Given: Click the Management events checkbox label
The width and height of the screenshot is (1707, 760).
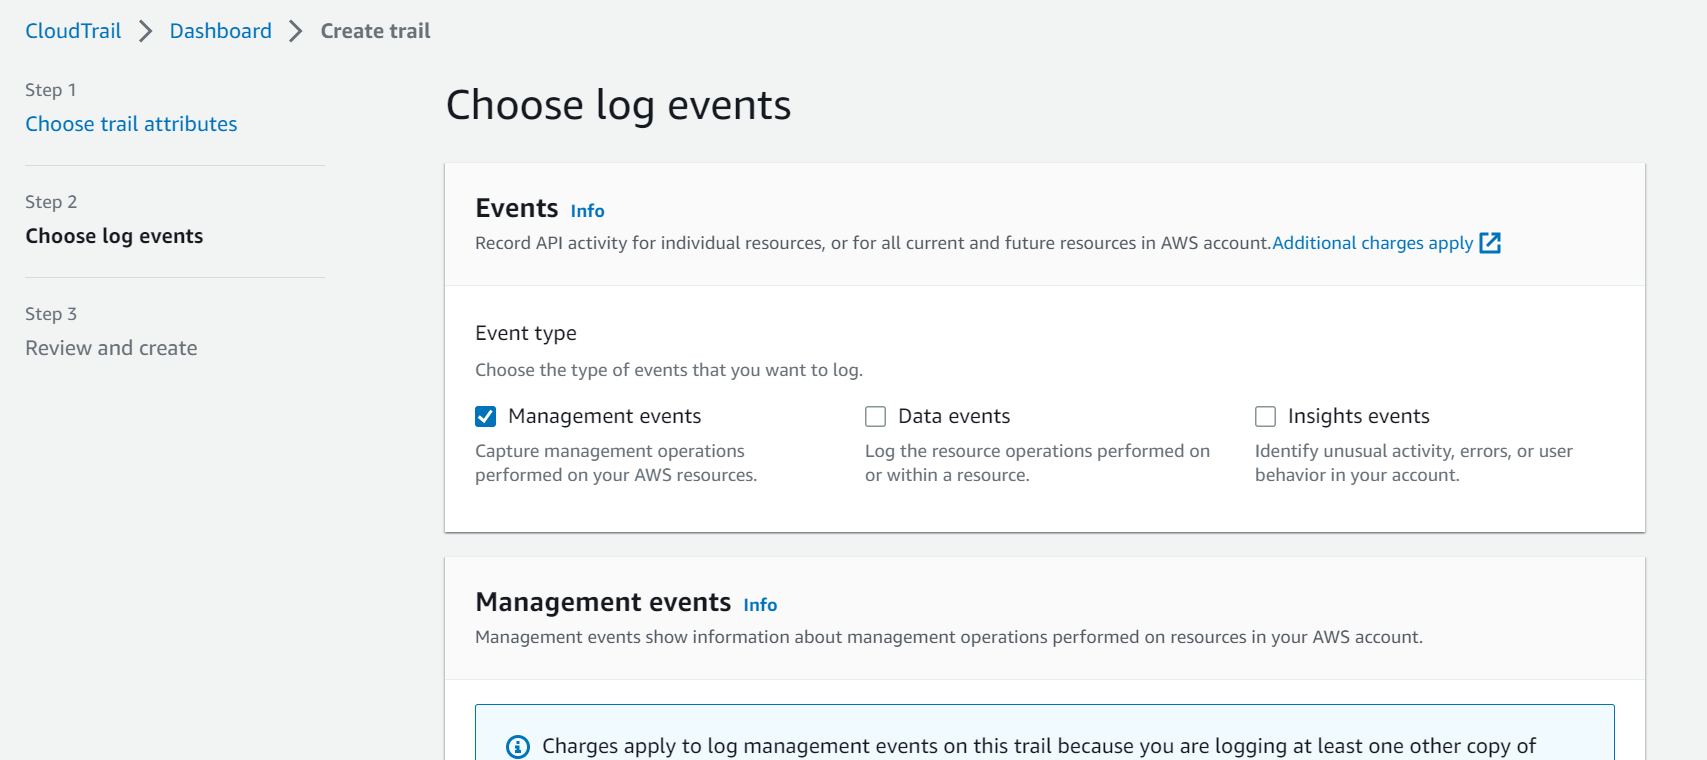Looking at the screenshot, I should tap(604, 416).
